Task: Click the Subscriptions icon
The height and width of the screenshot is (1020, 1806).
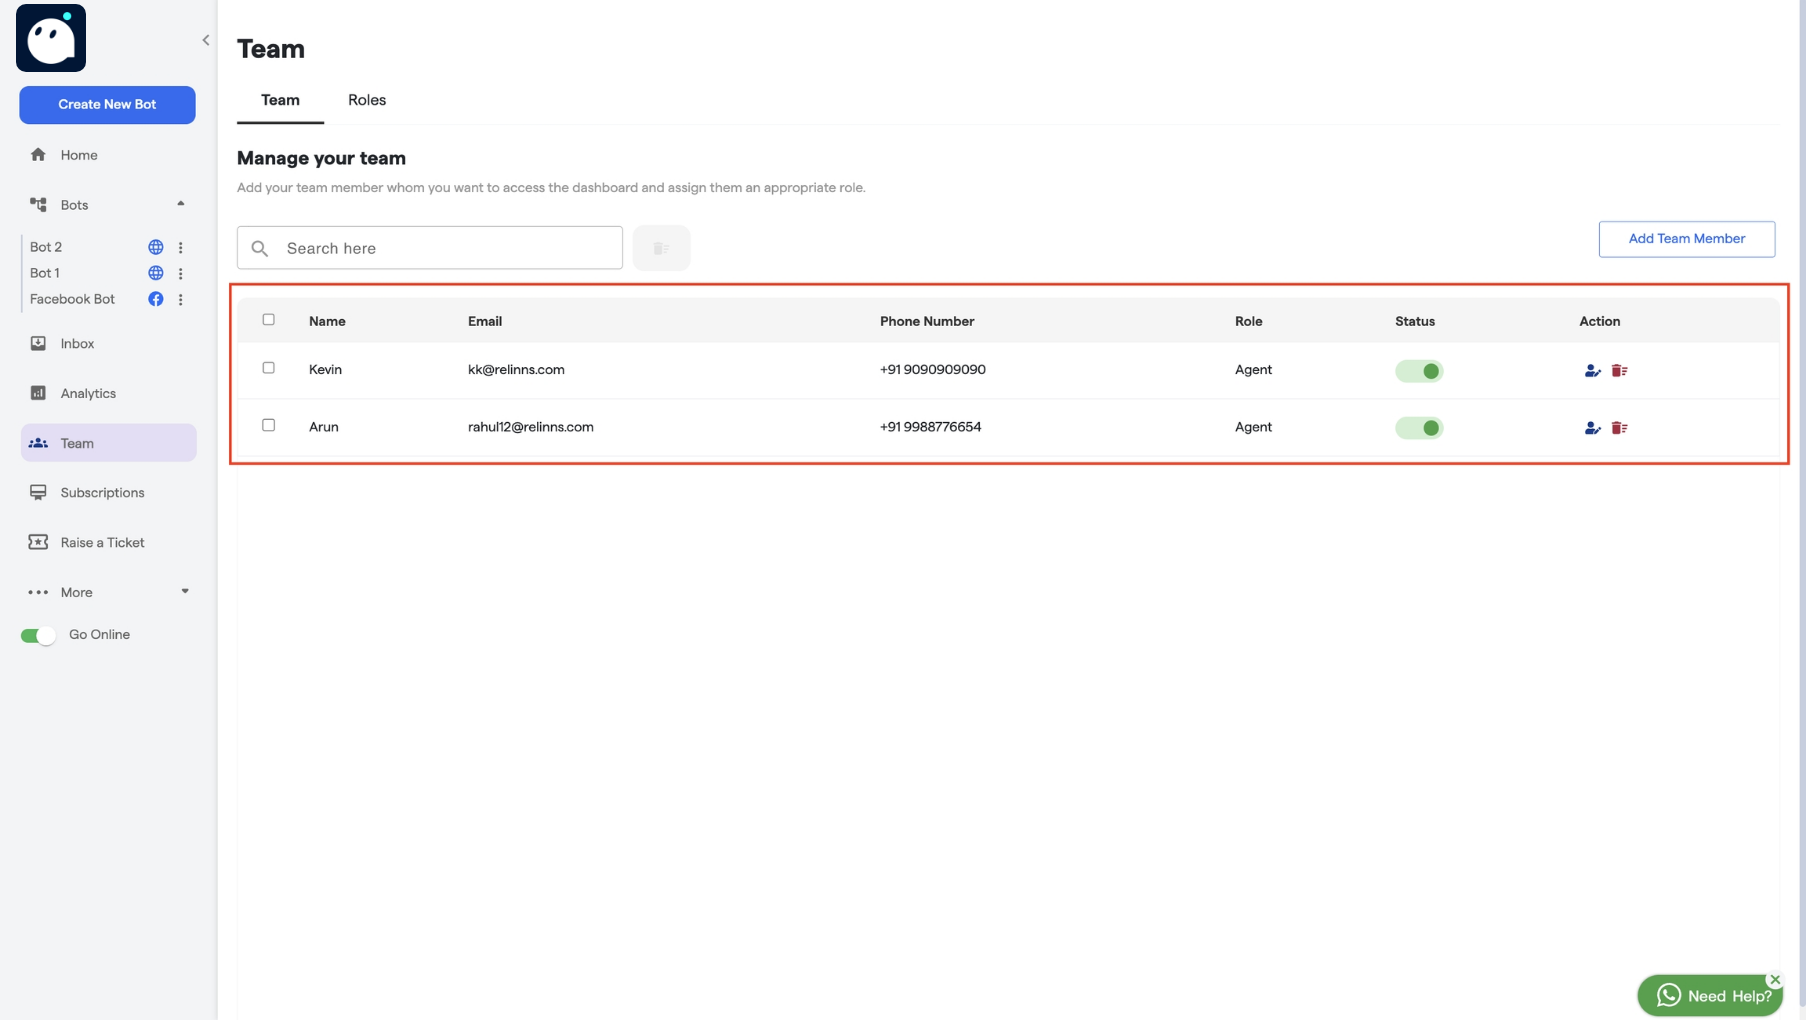Action: tap(38, 492)
